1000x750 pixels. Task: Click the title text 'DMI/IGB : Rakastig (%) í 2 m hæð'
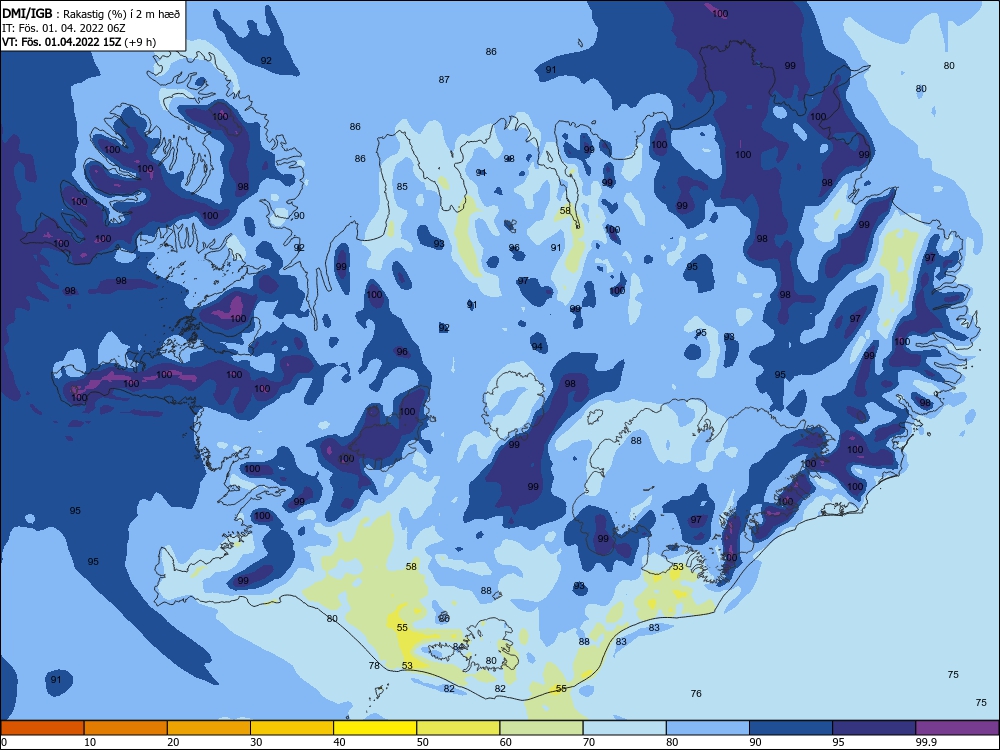pyautogui.click(x=92, y=13)
